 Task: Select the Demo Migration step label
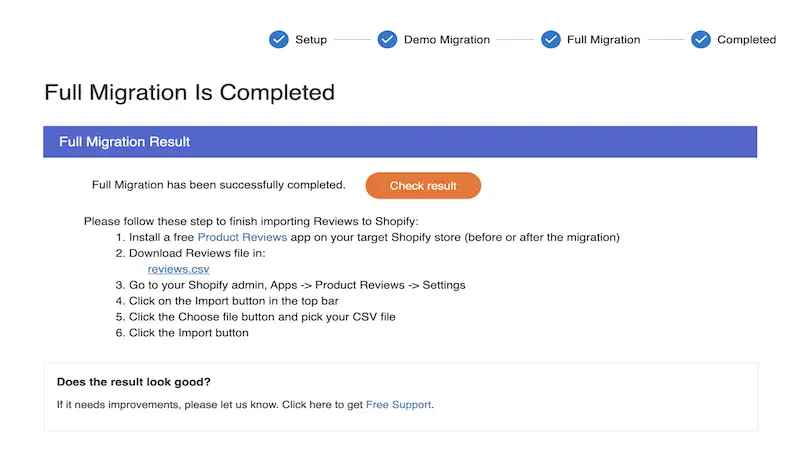[447, 40]
